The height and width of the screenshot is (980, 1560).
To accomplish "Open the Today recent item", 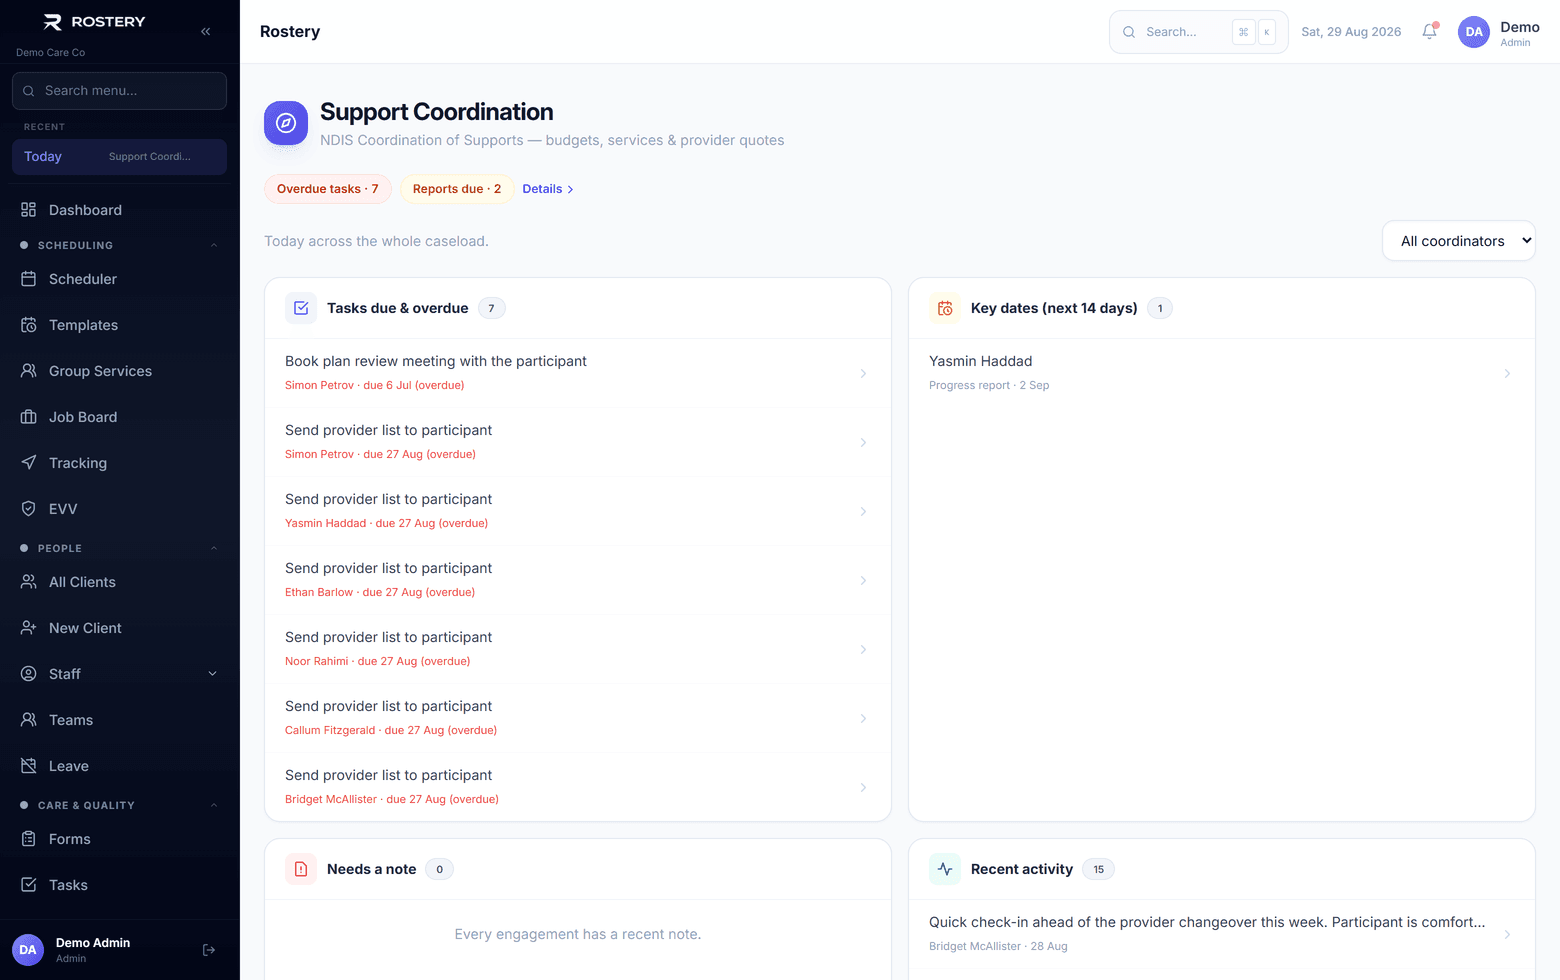I will point(120,157).
